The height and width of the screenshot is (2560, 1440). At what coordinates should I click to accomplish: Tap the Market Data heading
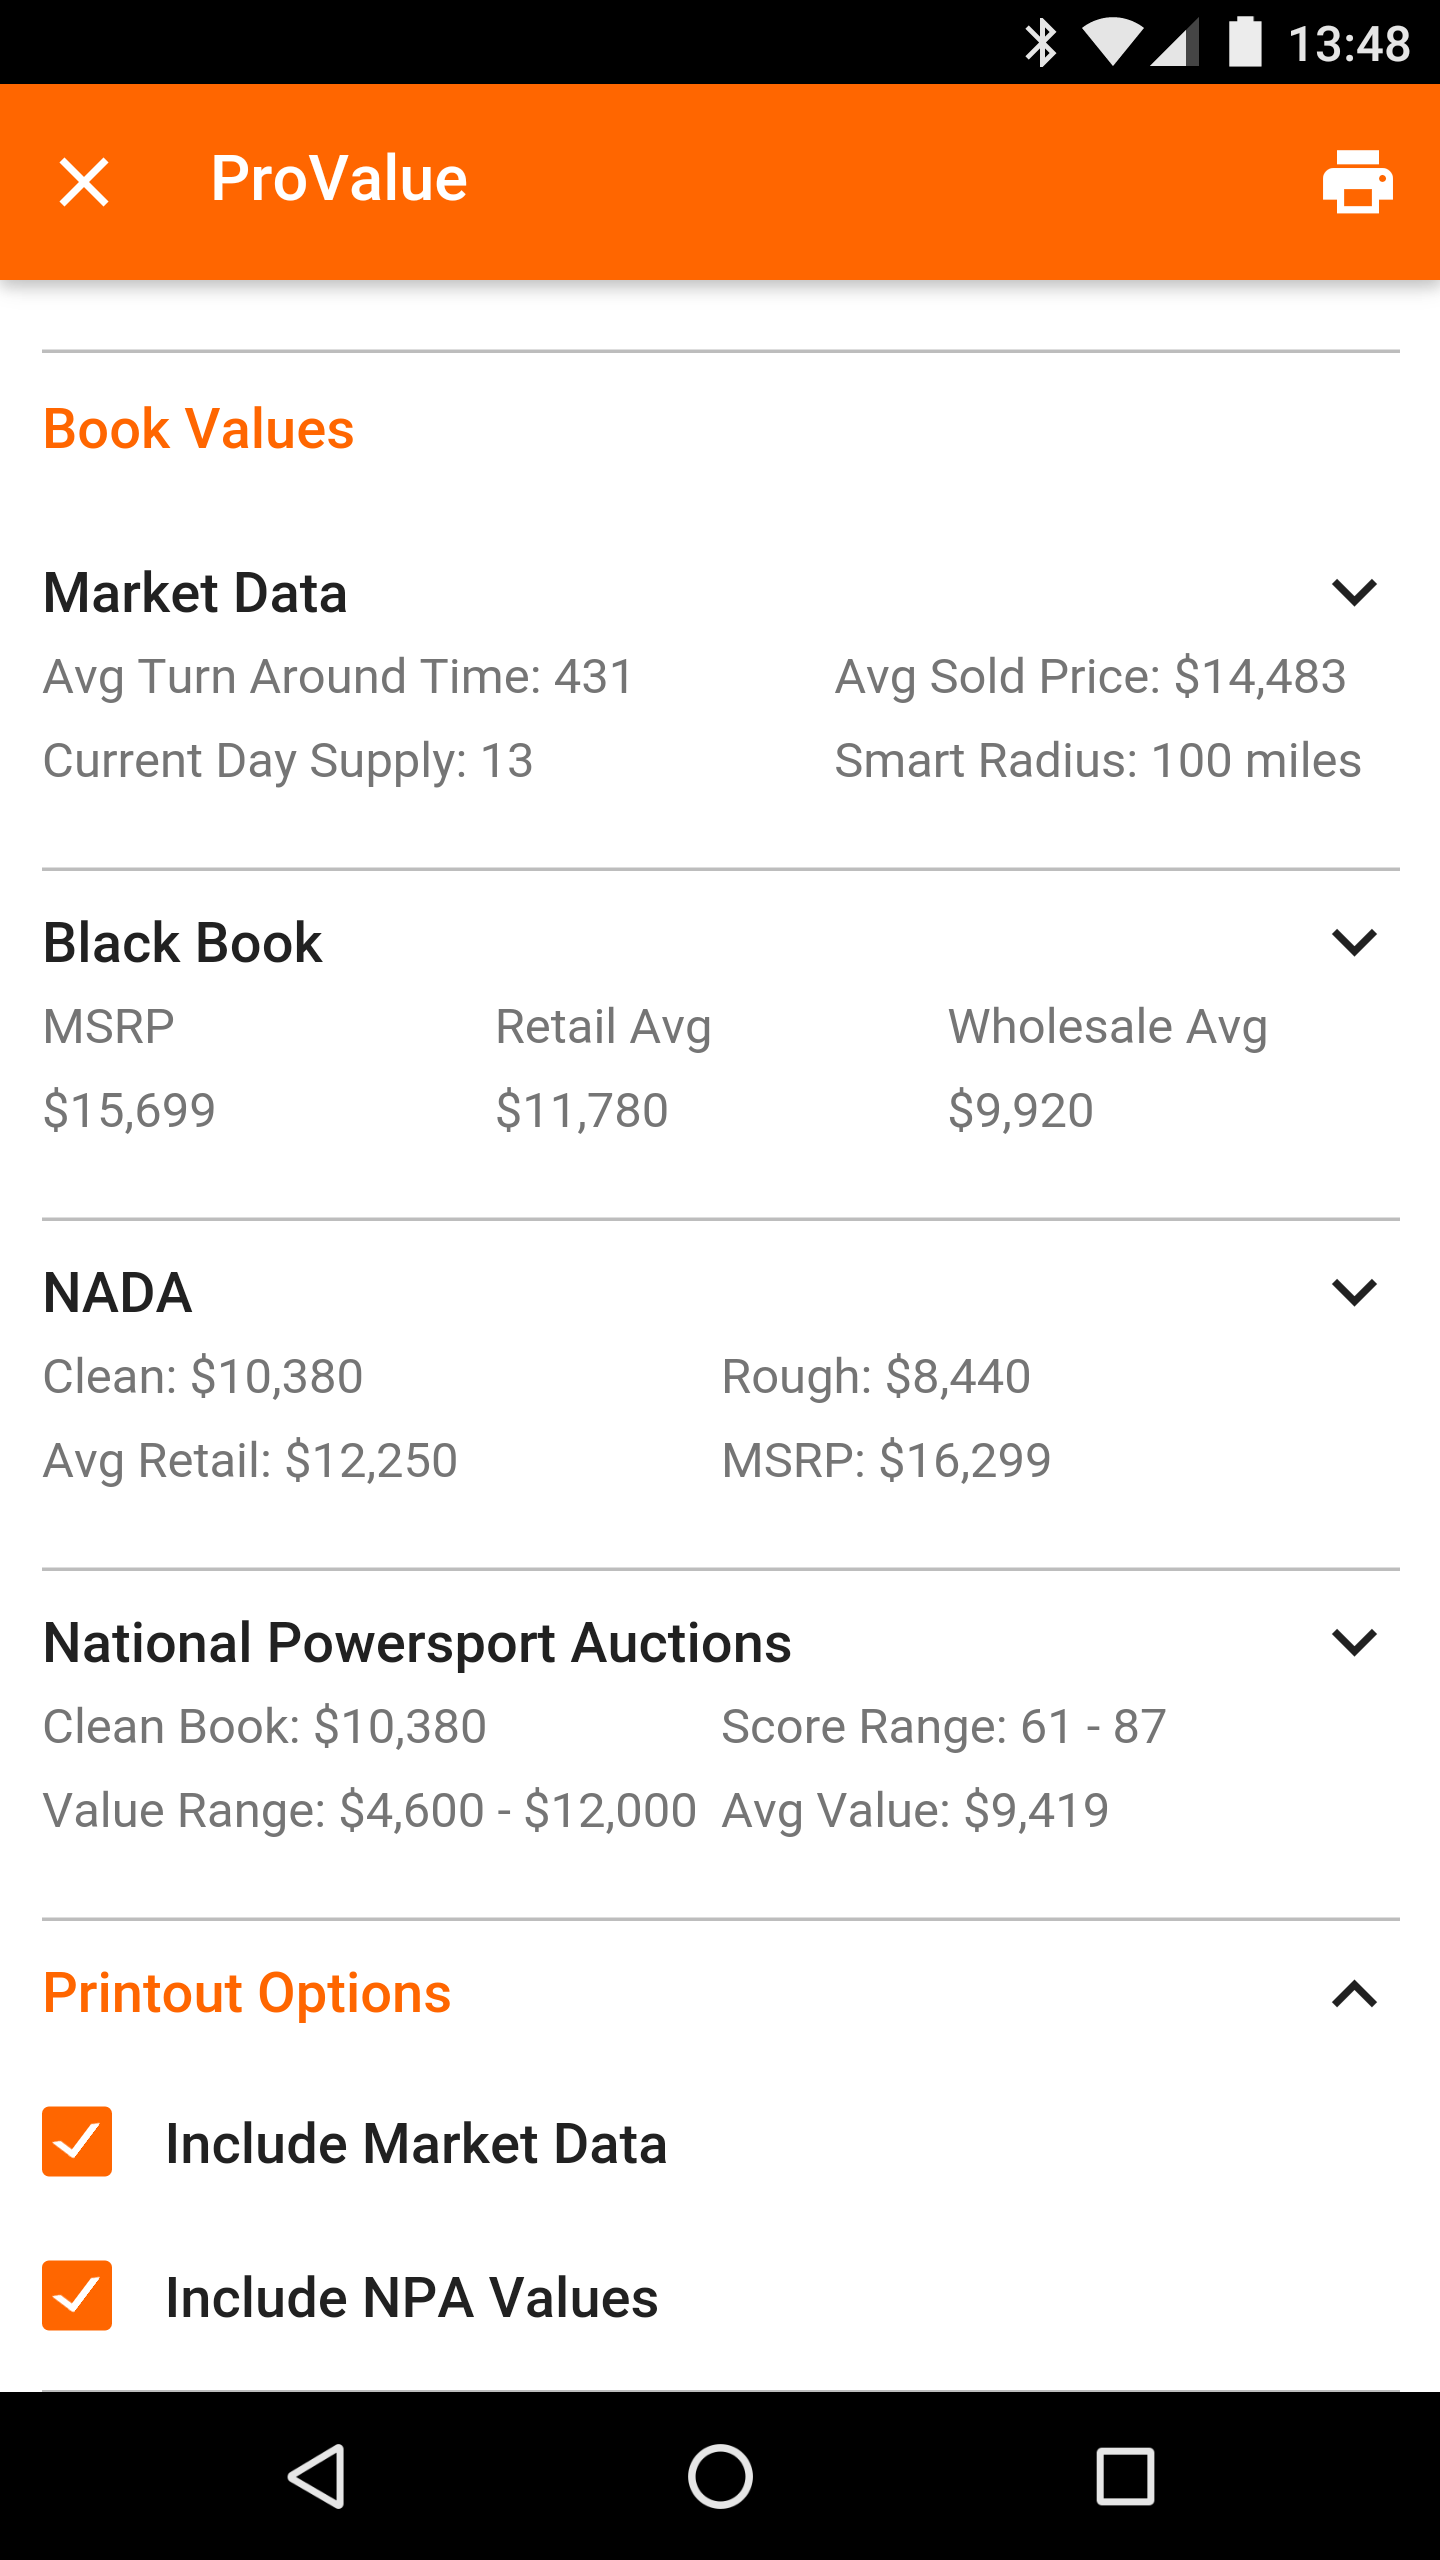click(x=196, y=592)
